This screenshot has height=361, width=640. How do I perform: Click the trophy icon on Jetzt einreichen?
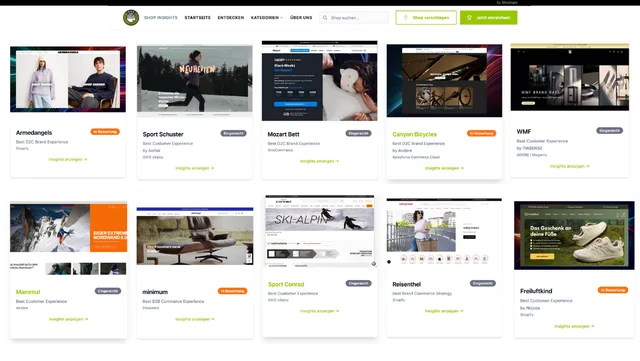point(469,18)
